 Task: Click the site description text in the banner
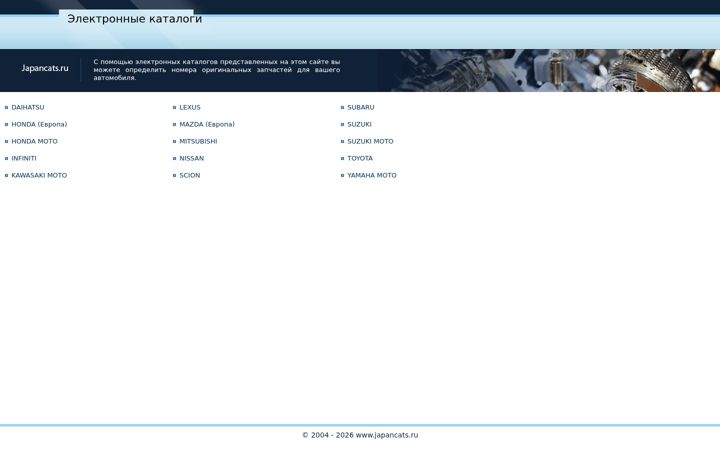[x=217, y=70]
